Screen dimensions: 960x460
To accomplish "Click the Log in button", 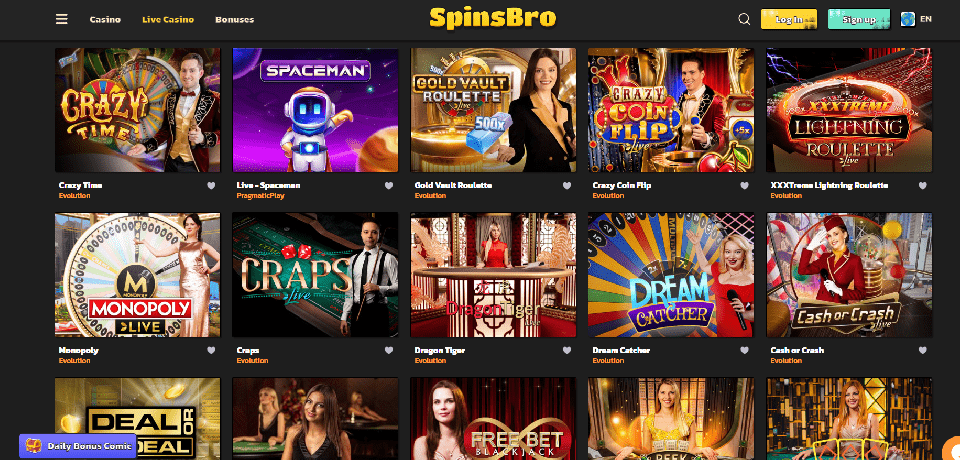I will coord(789,19).
